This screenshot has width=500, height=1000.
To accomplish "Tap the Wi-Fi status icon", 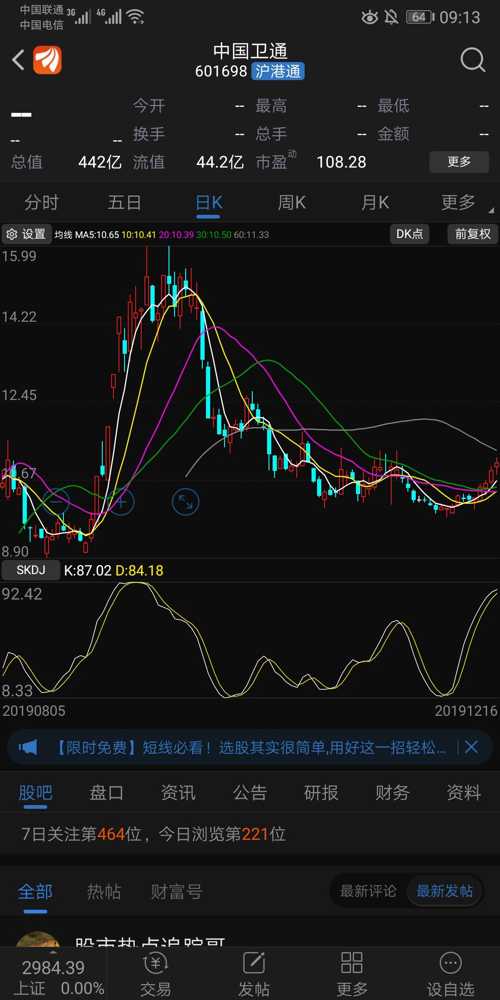I will pyautogui.click(x=135, y=17).
